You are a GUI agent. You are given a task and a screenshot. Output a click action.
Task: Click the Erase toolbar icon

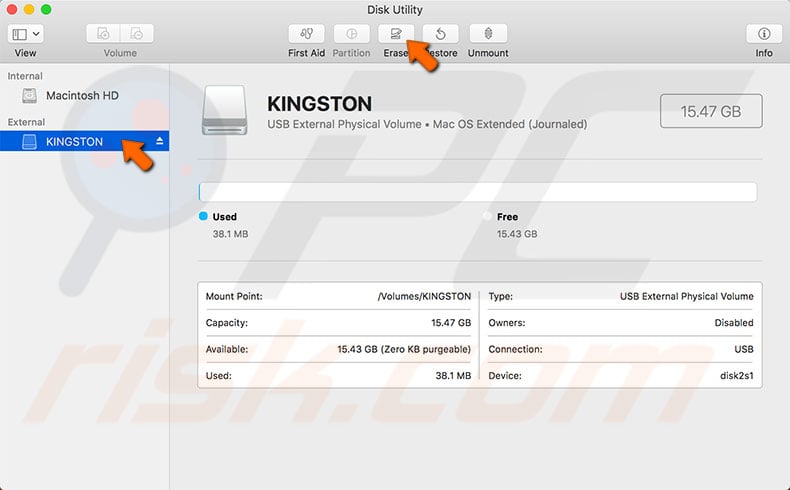[x=396, y=34]
